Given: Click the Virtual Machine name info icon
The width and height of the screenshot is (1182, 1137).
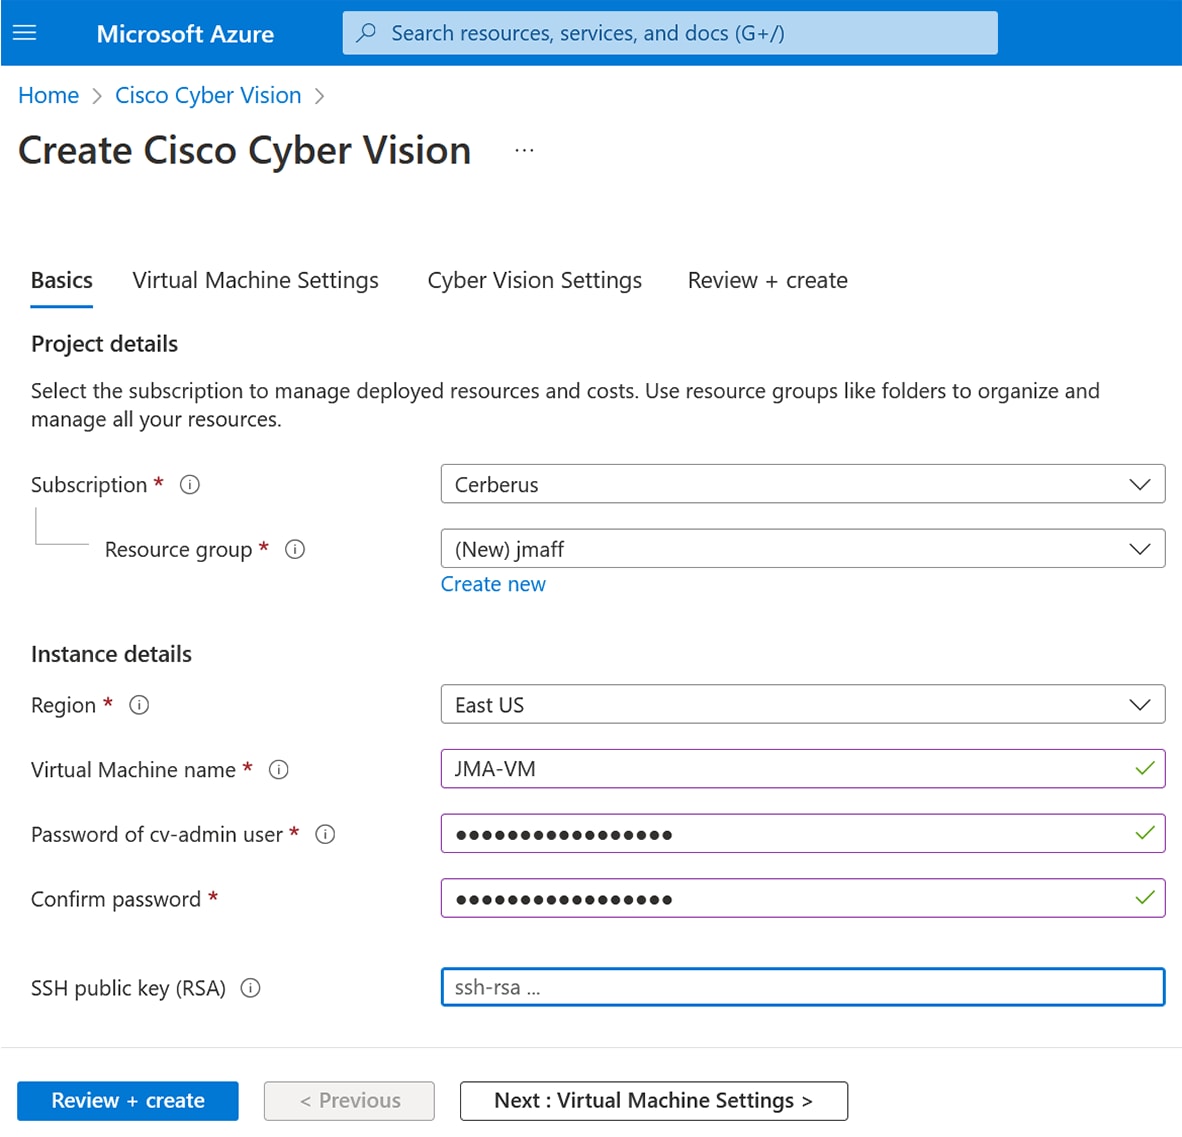Looking at the screenshot, I should click(x=280, y=770).
